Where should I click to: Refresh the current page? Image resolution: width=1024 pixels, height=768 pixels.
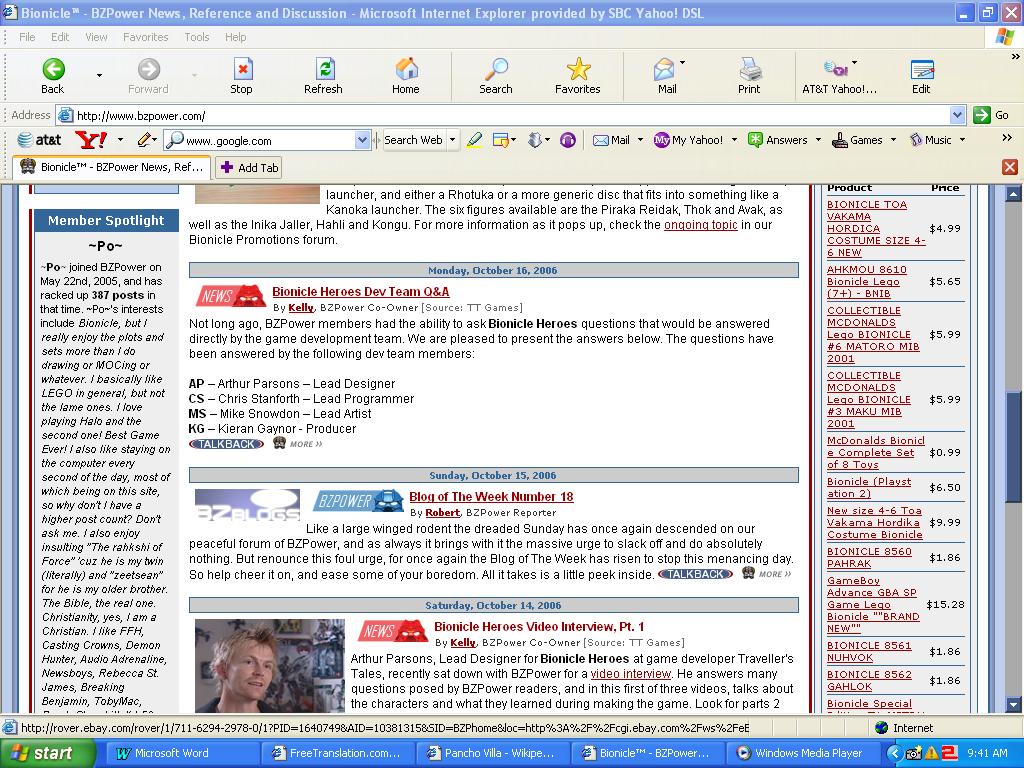[323, 76]
